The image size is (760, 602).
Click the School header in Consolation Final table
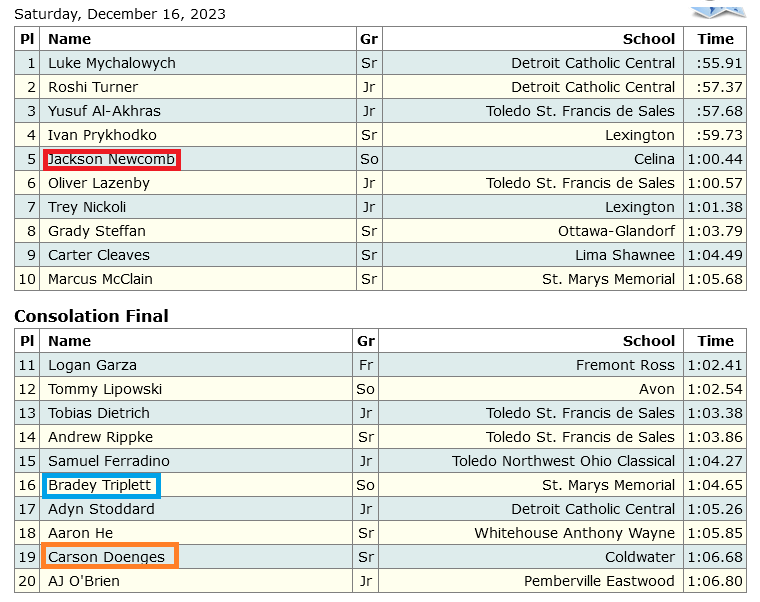point(648,341)
